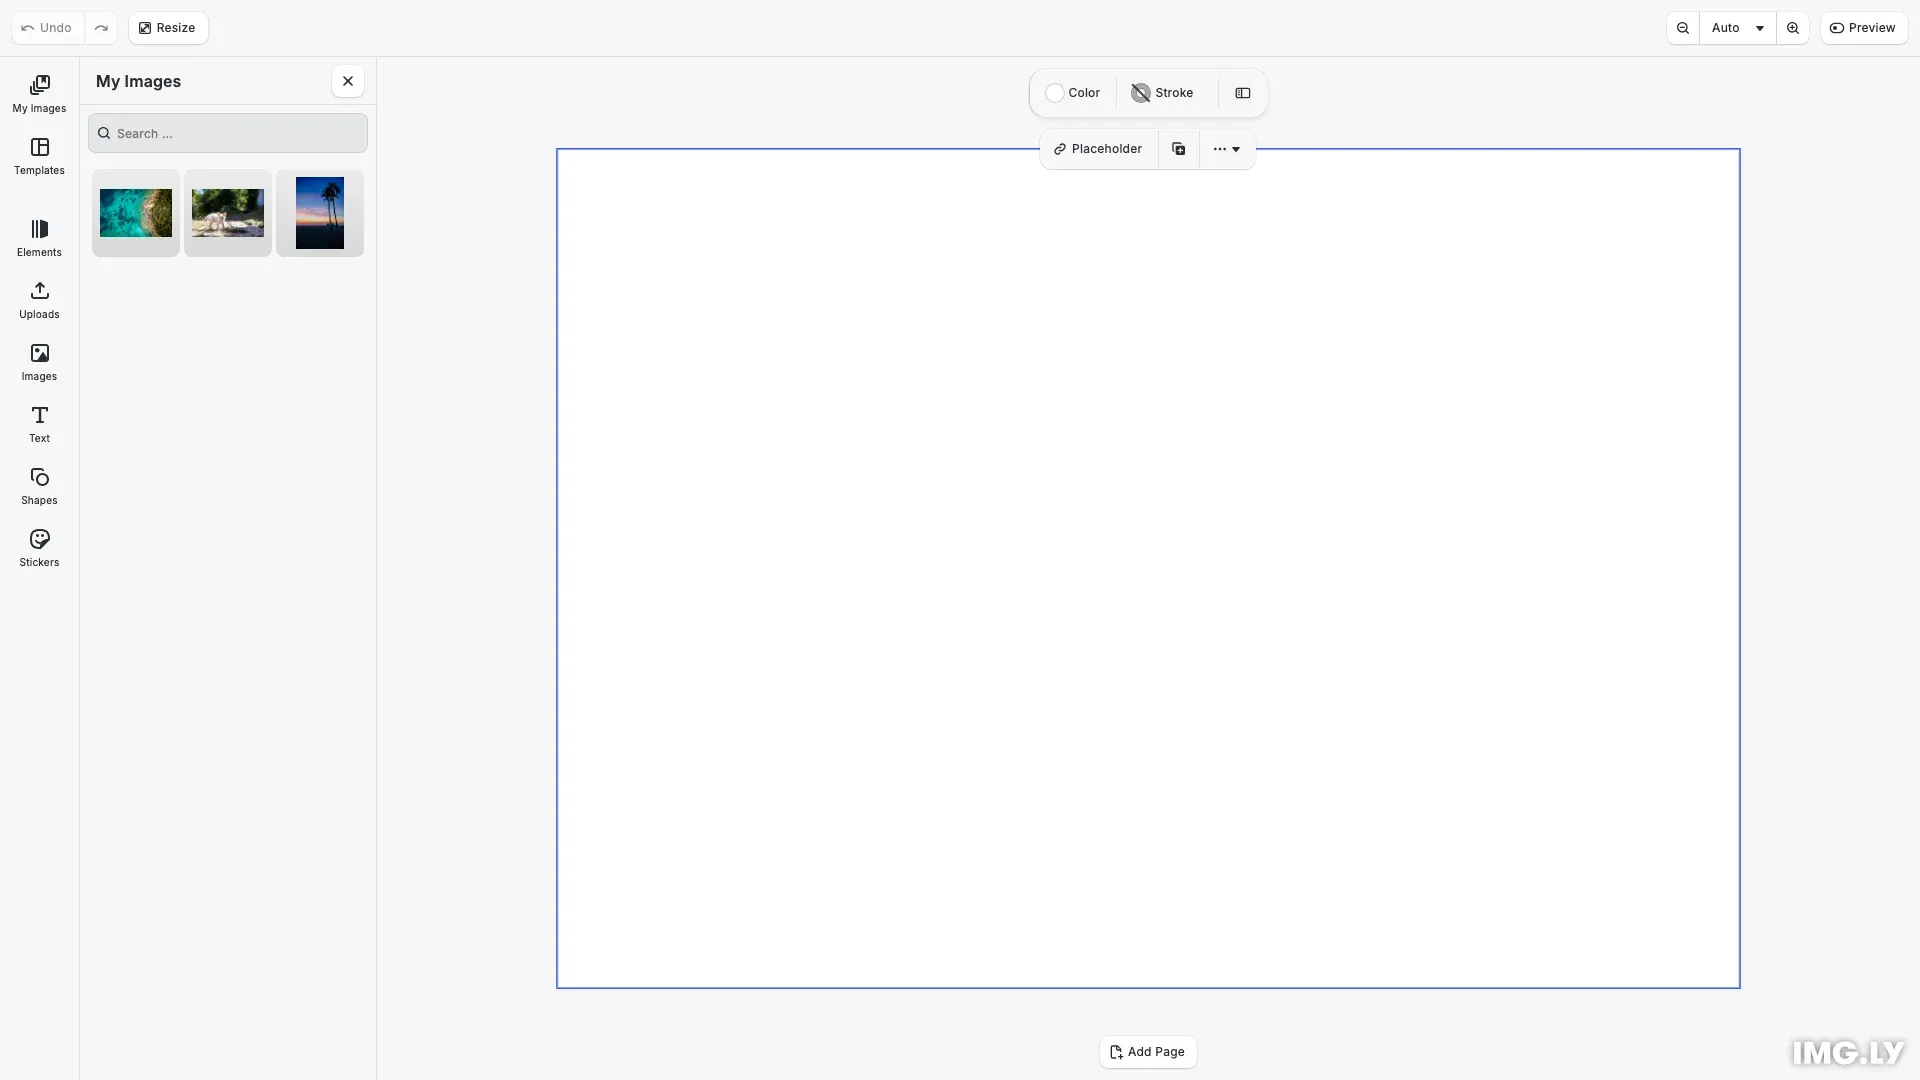Expand the more options dropdown next to Placeholder
This screenshot has width=1920, height=1080.
click(x=1227, y=148)
